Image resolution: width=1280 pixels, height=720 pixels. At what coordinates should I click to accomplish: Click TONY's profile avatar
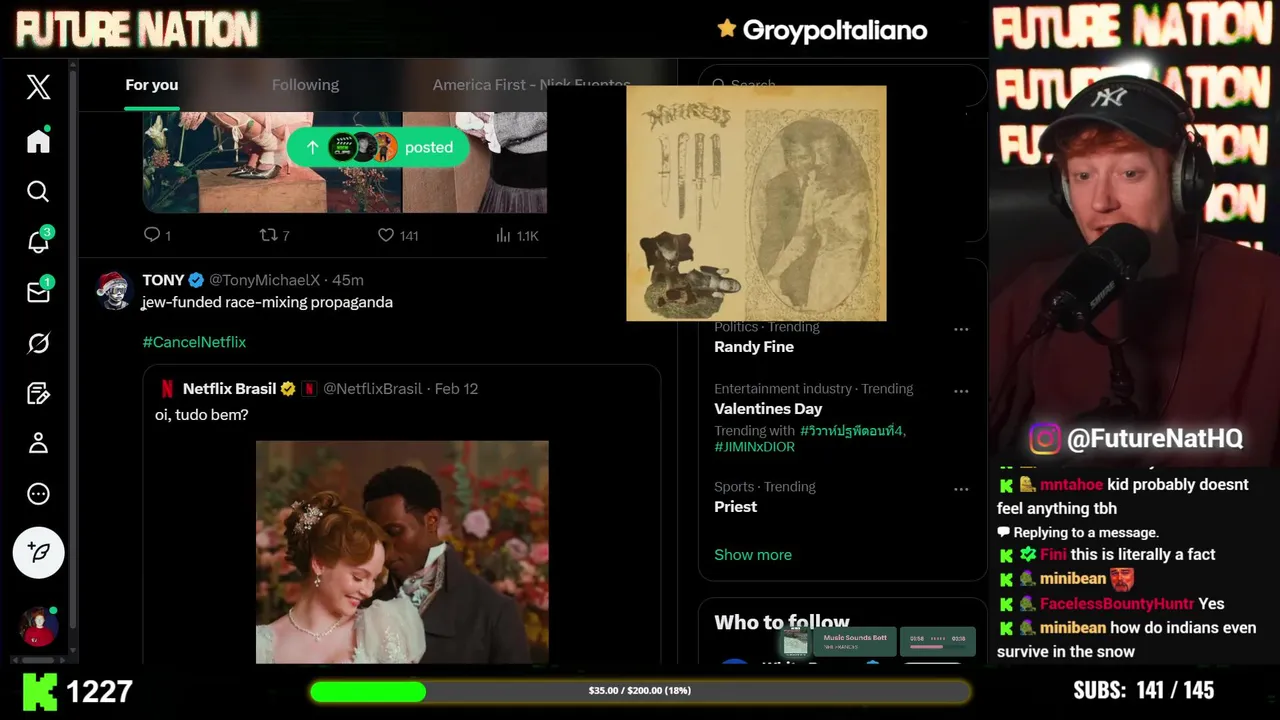coord(114,290)
